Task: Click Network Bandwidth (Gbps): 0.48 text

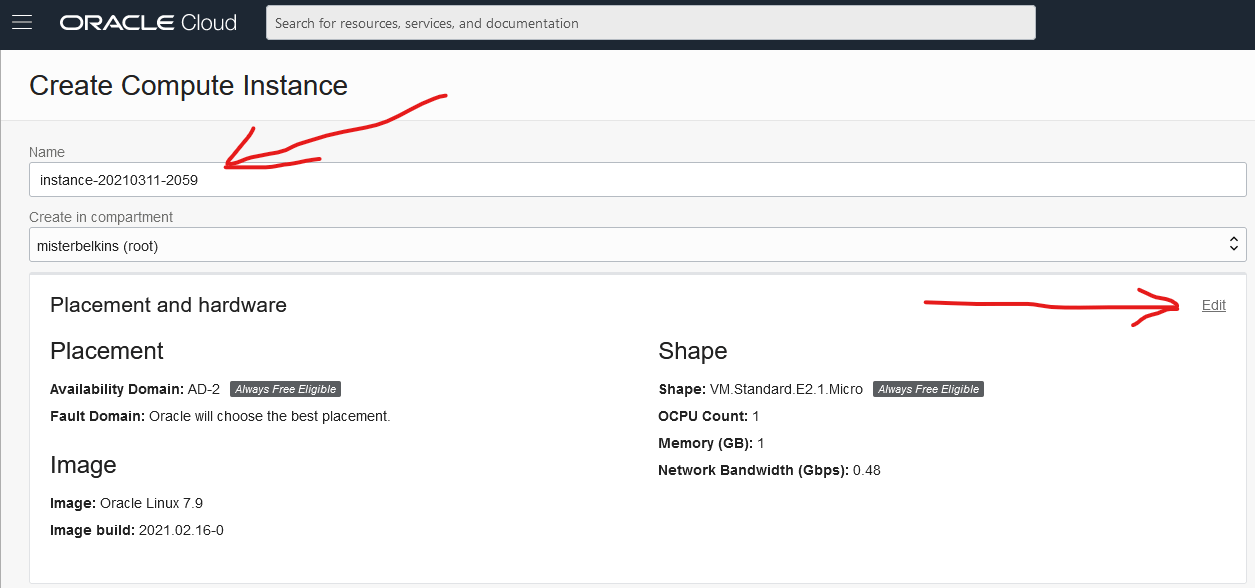Action: point(769,470)
